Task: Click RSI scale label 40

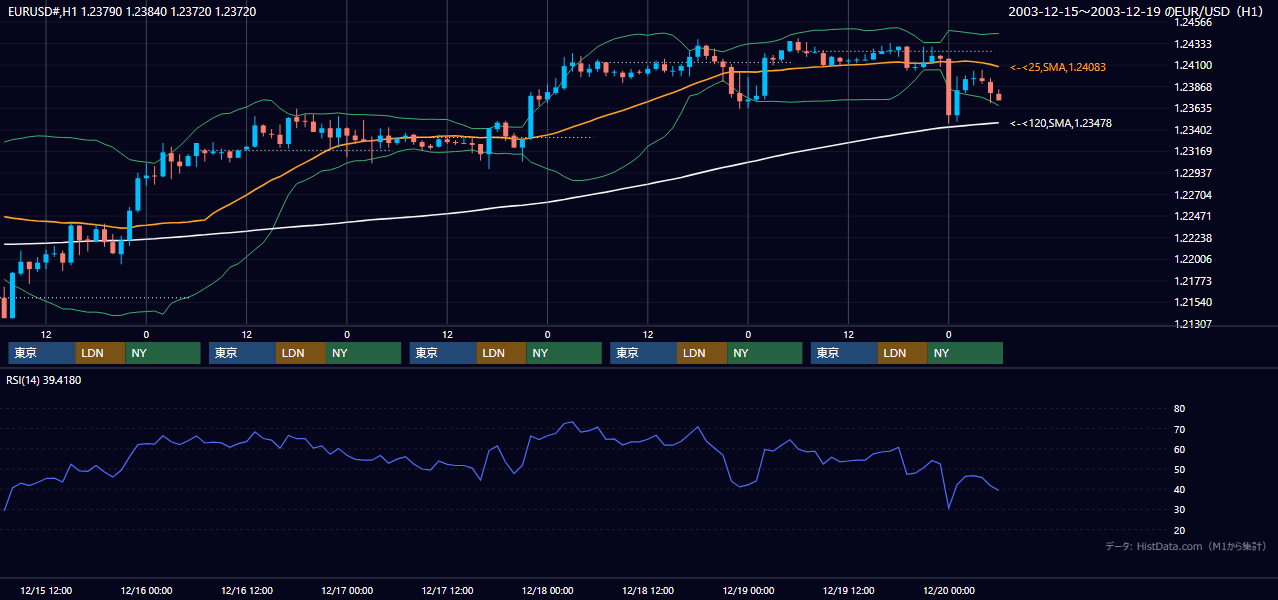Action: click(x=1179, y=489)
